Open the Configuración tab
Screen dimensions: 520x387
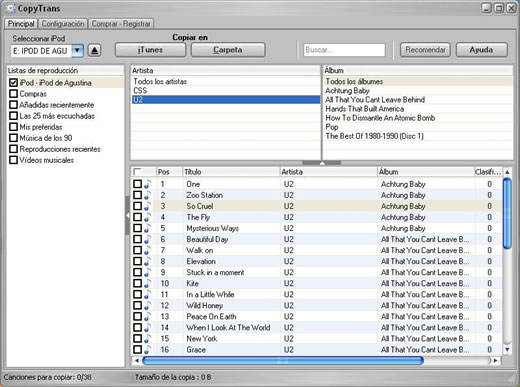[x=63, y=24]
